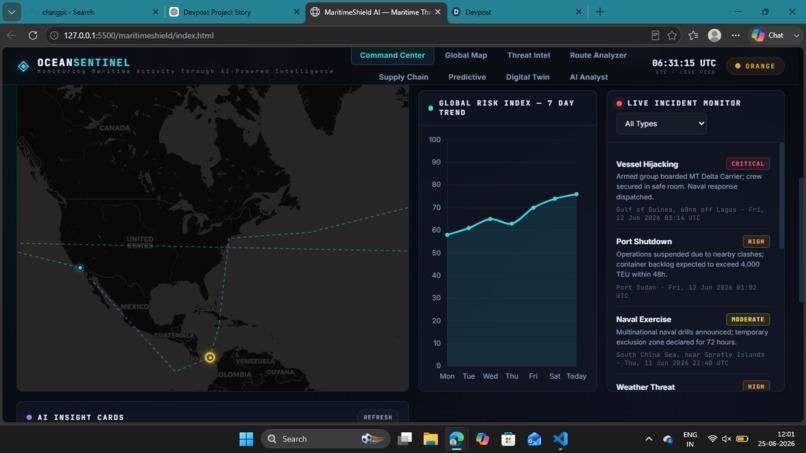Close the chatgpt - Search tab

tap(156, 12)
